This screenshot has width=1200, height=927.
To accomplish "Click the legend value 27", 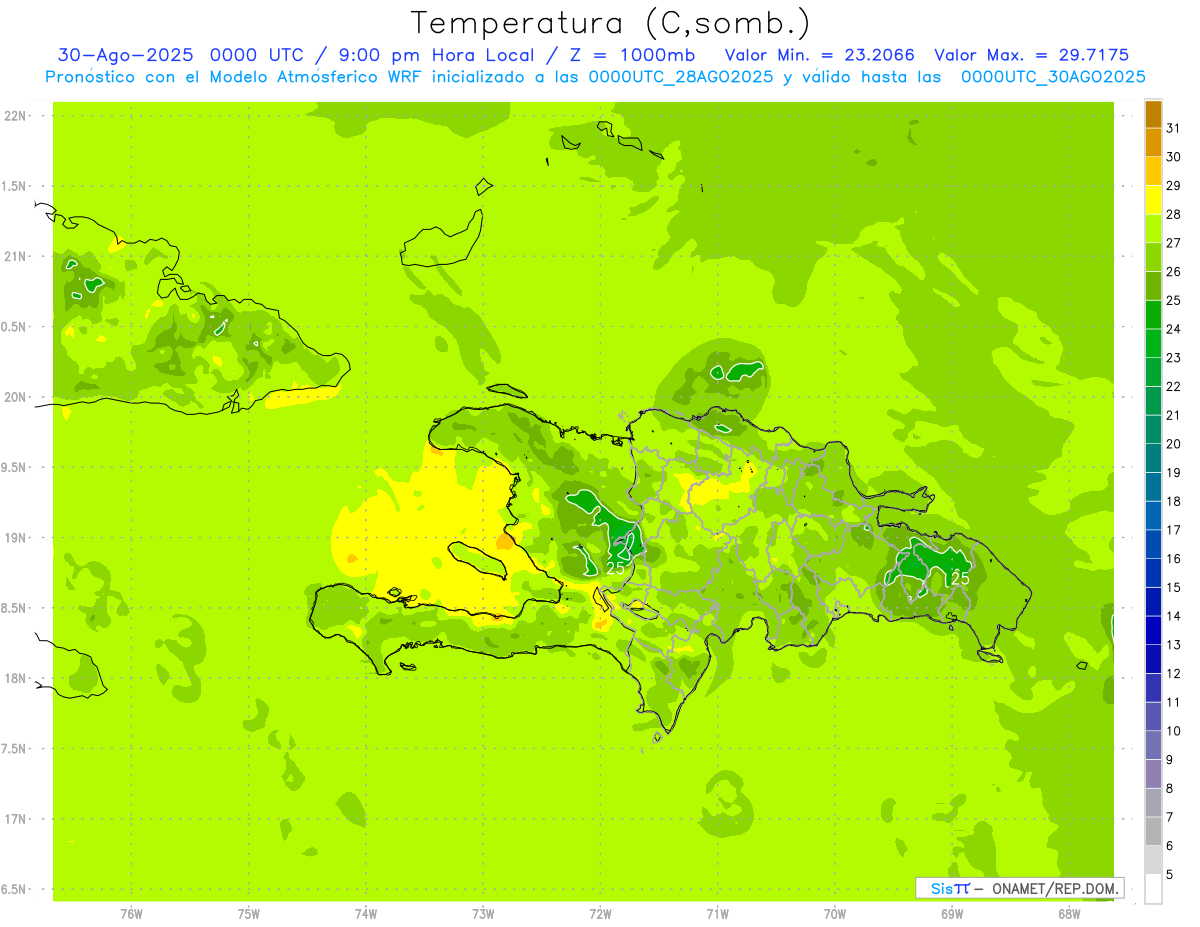I will pyautogui.click(x=1173, y=243).
